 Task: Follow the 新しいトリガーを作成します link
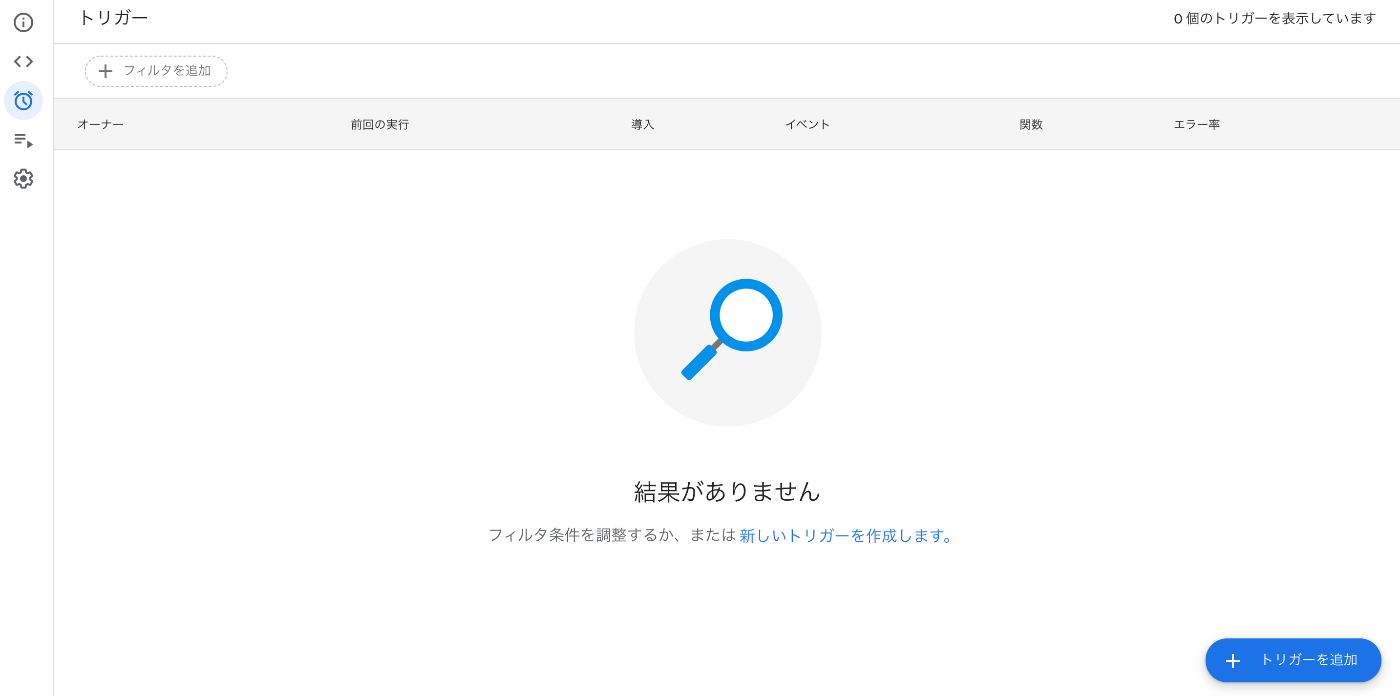tap(847, 535)
